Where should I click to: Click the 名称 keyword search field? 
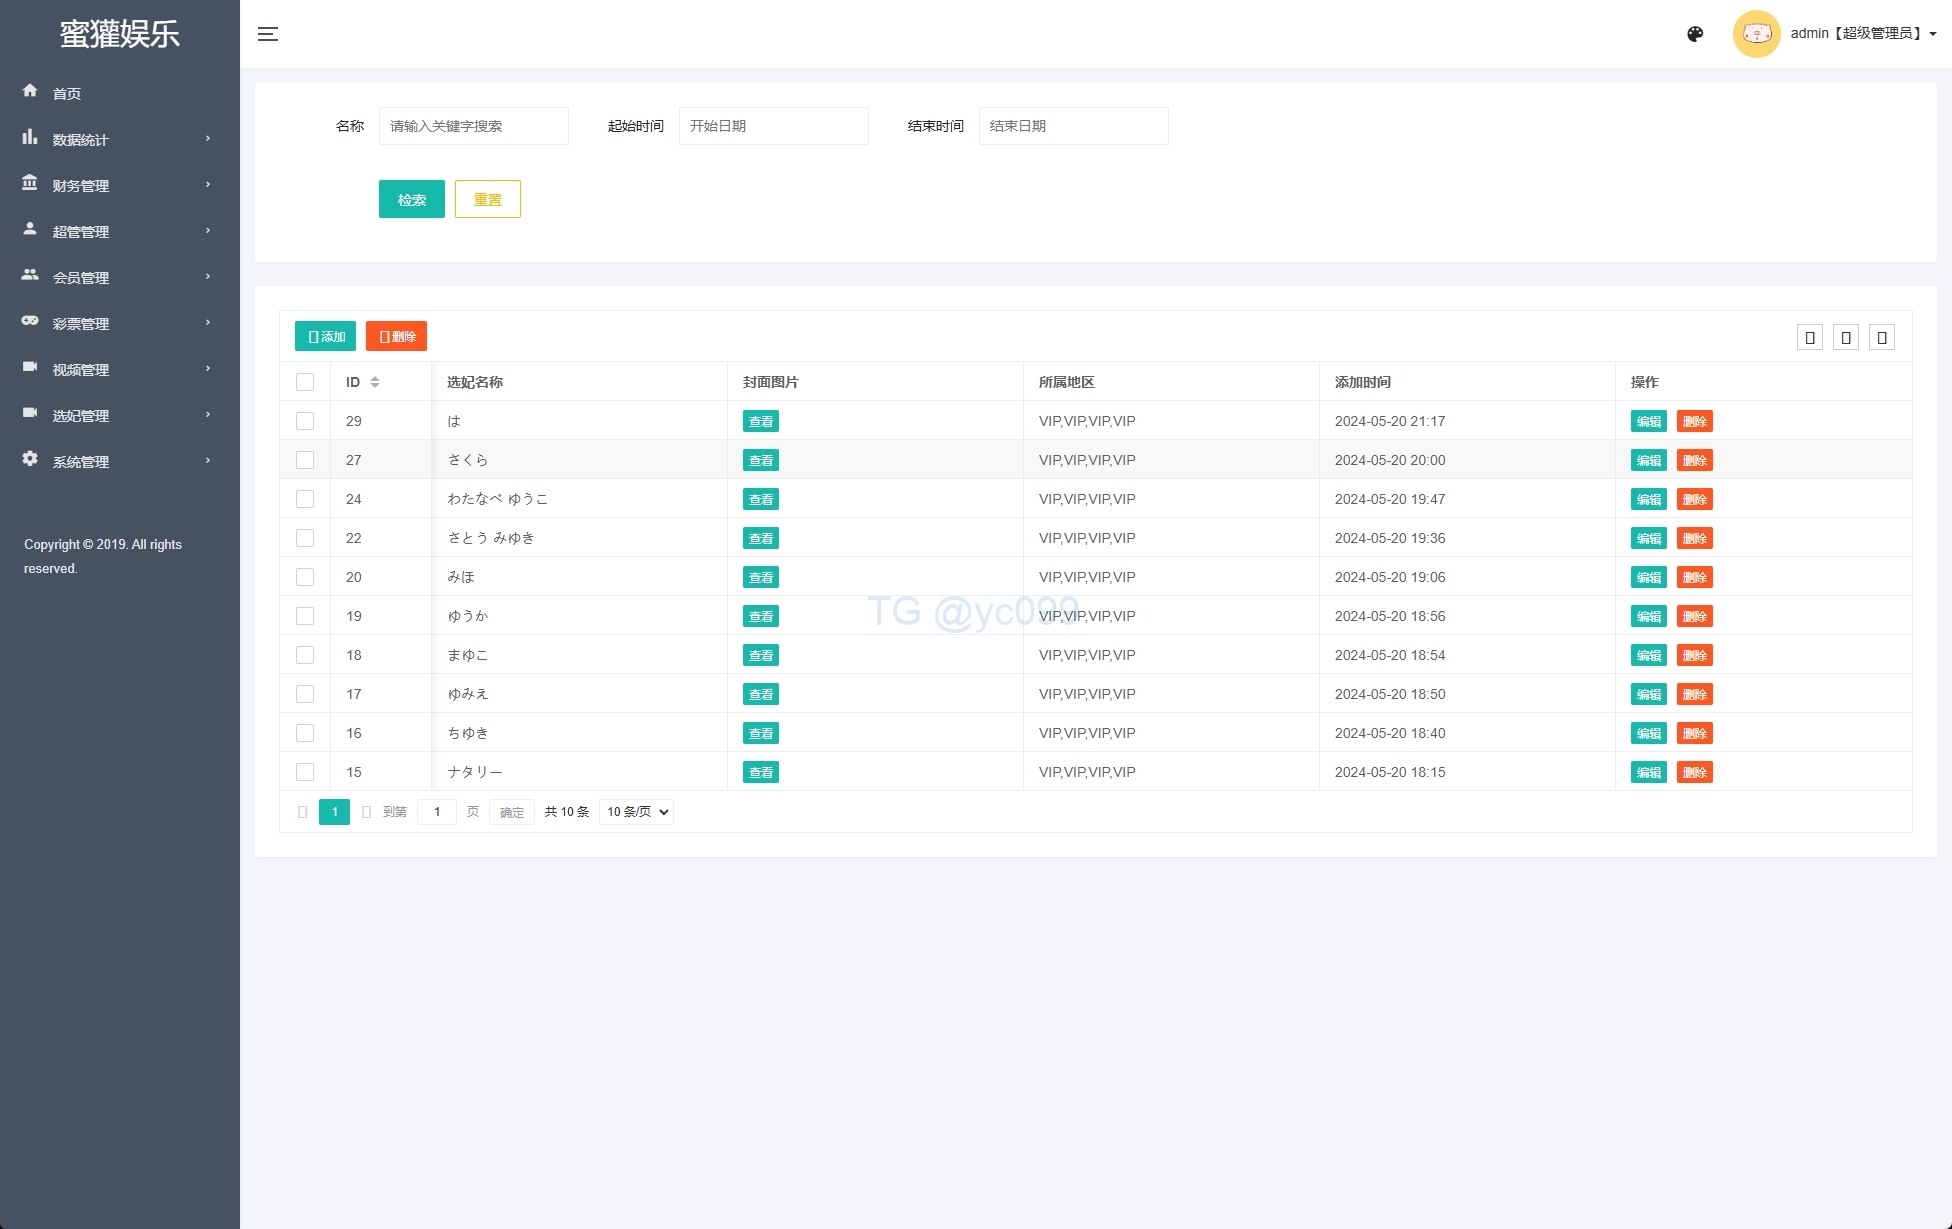tap(473, 126)
